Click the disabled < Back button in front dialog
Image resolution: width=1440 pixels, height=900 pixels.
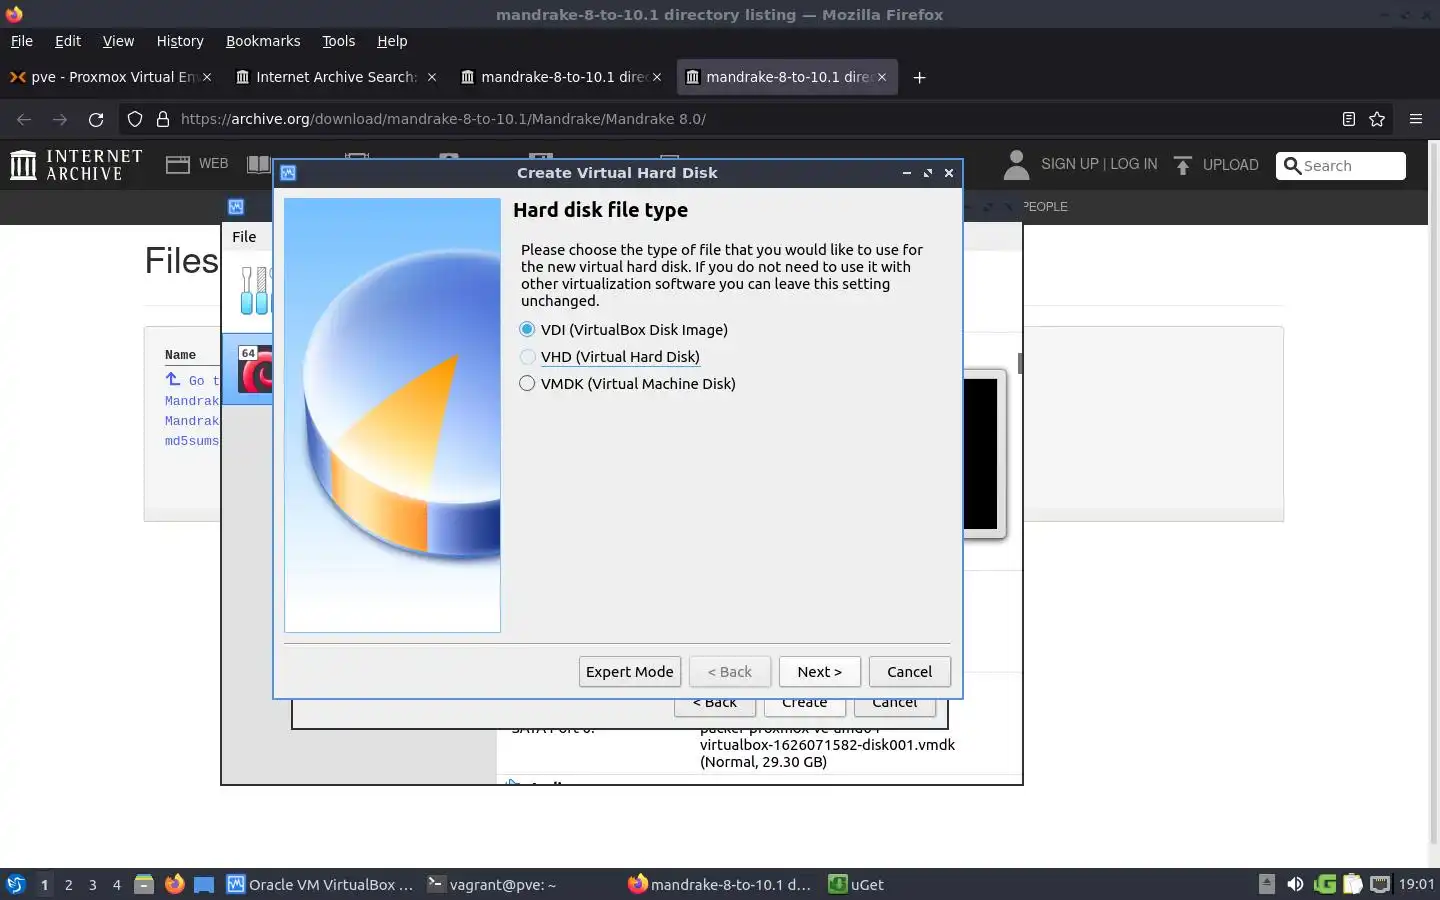[x=730, y=672]
